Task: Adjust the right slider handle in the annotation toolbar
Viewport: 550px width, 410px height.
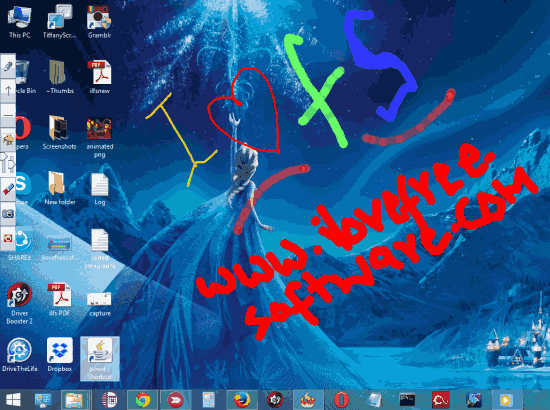Action: coord(12,164)
